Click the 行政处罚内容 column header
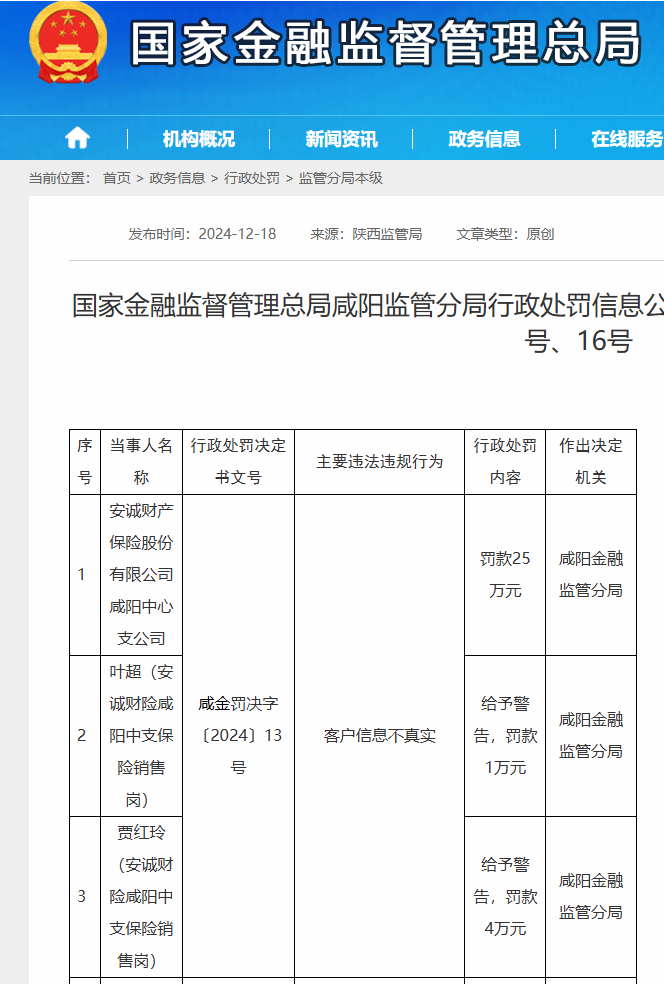 pos(505,462)
